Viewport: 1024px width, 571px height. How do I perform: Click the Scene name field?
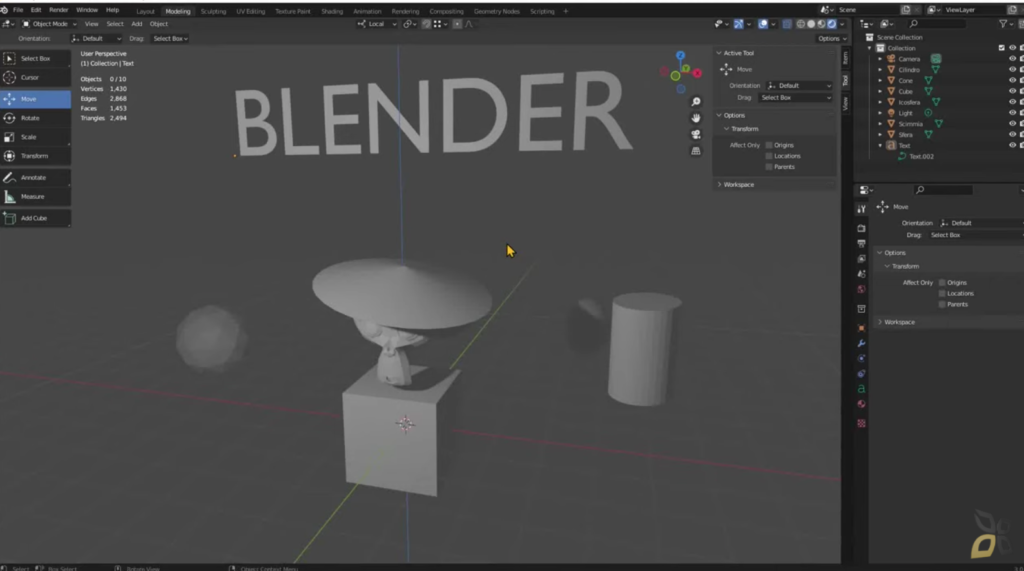tap(867, 10)
